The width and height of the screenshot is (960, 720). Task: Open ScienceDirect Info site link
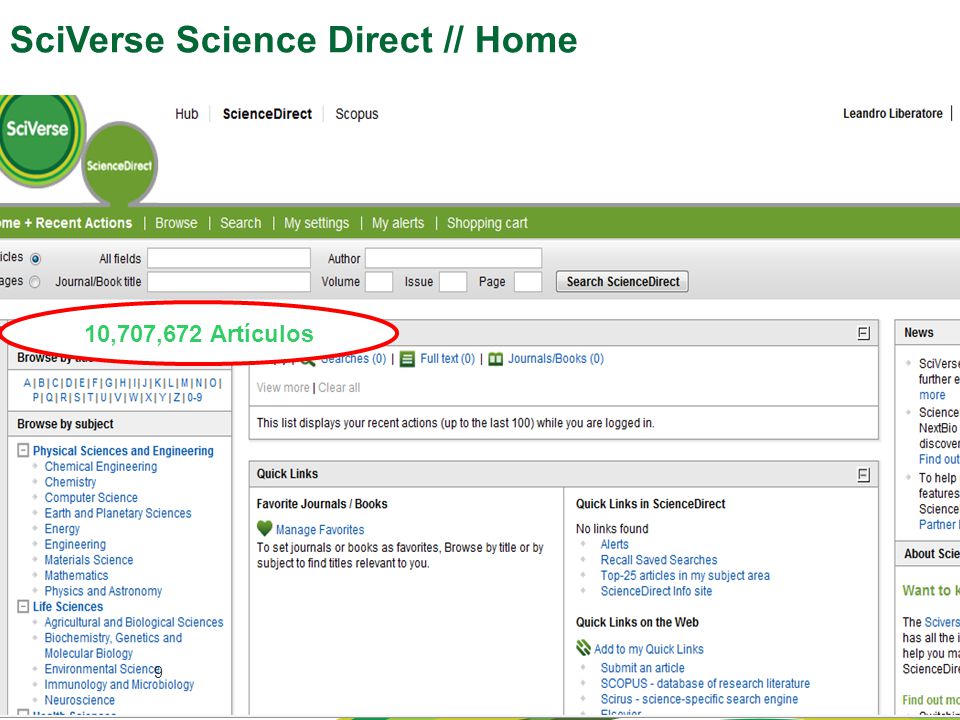(656, 591)
